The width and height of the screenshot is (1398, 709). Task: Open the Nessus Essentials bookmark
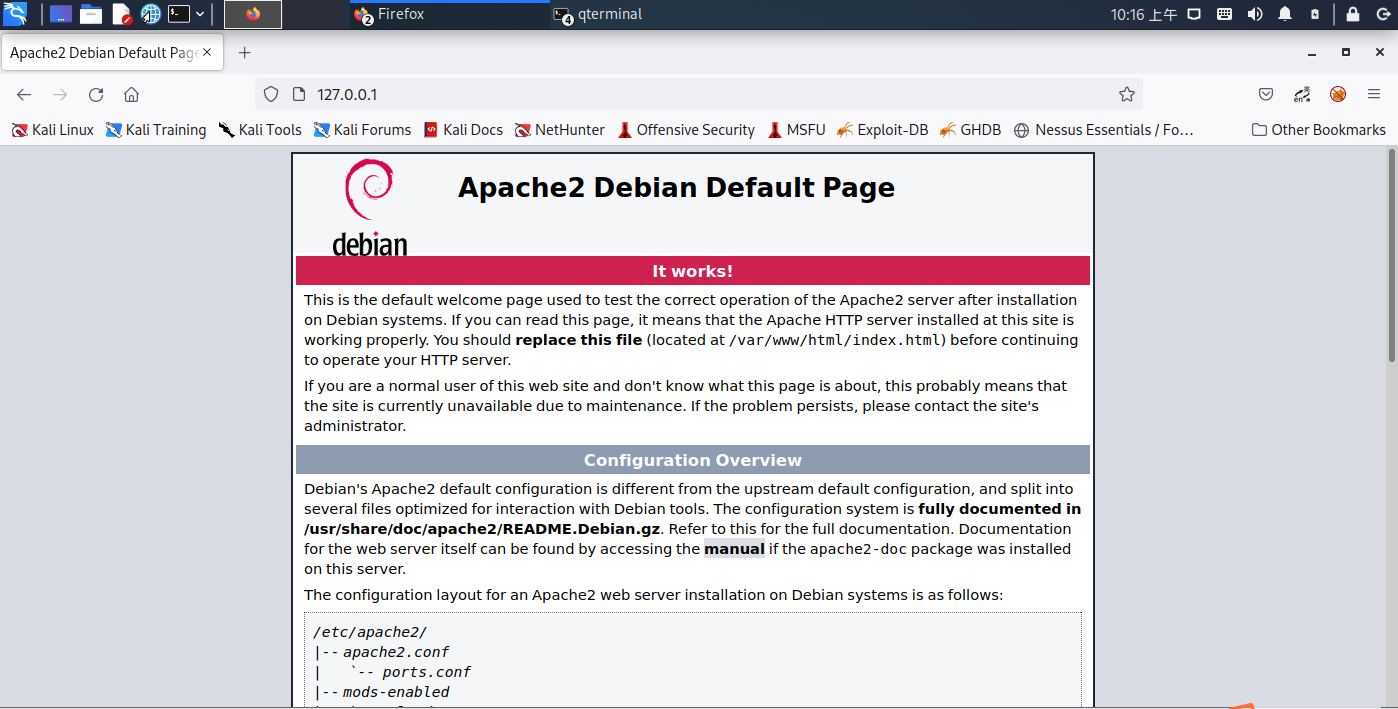(1103, 130)
